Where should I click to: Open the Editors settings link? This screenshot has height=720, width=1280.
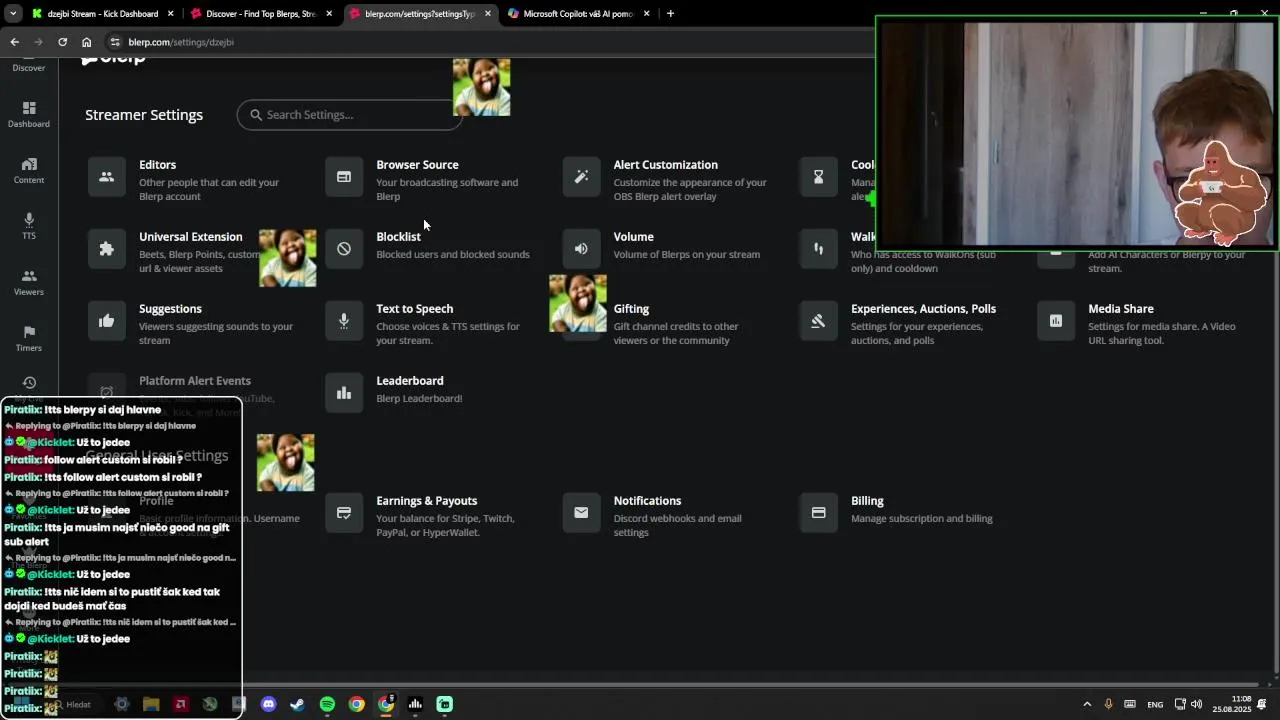[x=157, y=165]
